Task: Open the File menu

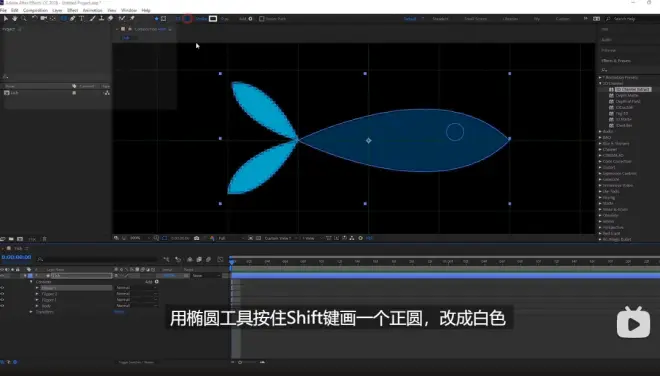Action: point(3,10)
